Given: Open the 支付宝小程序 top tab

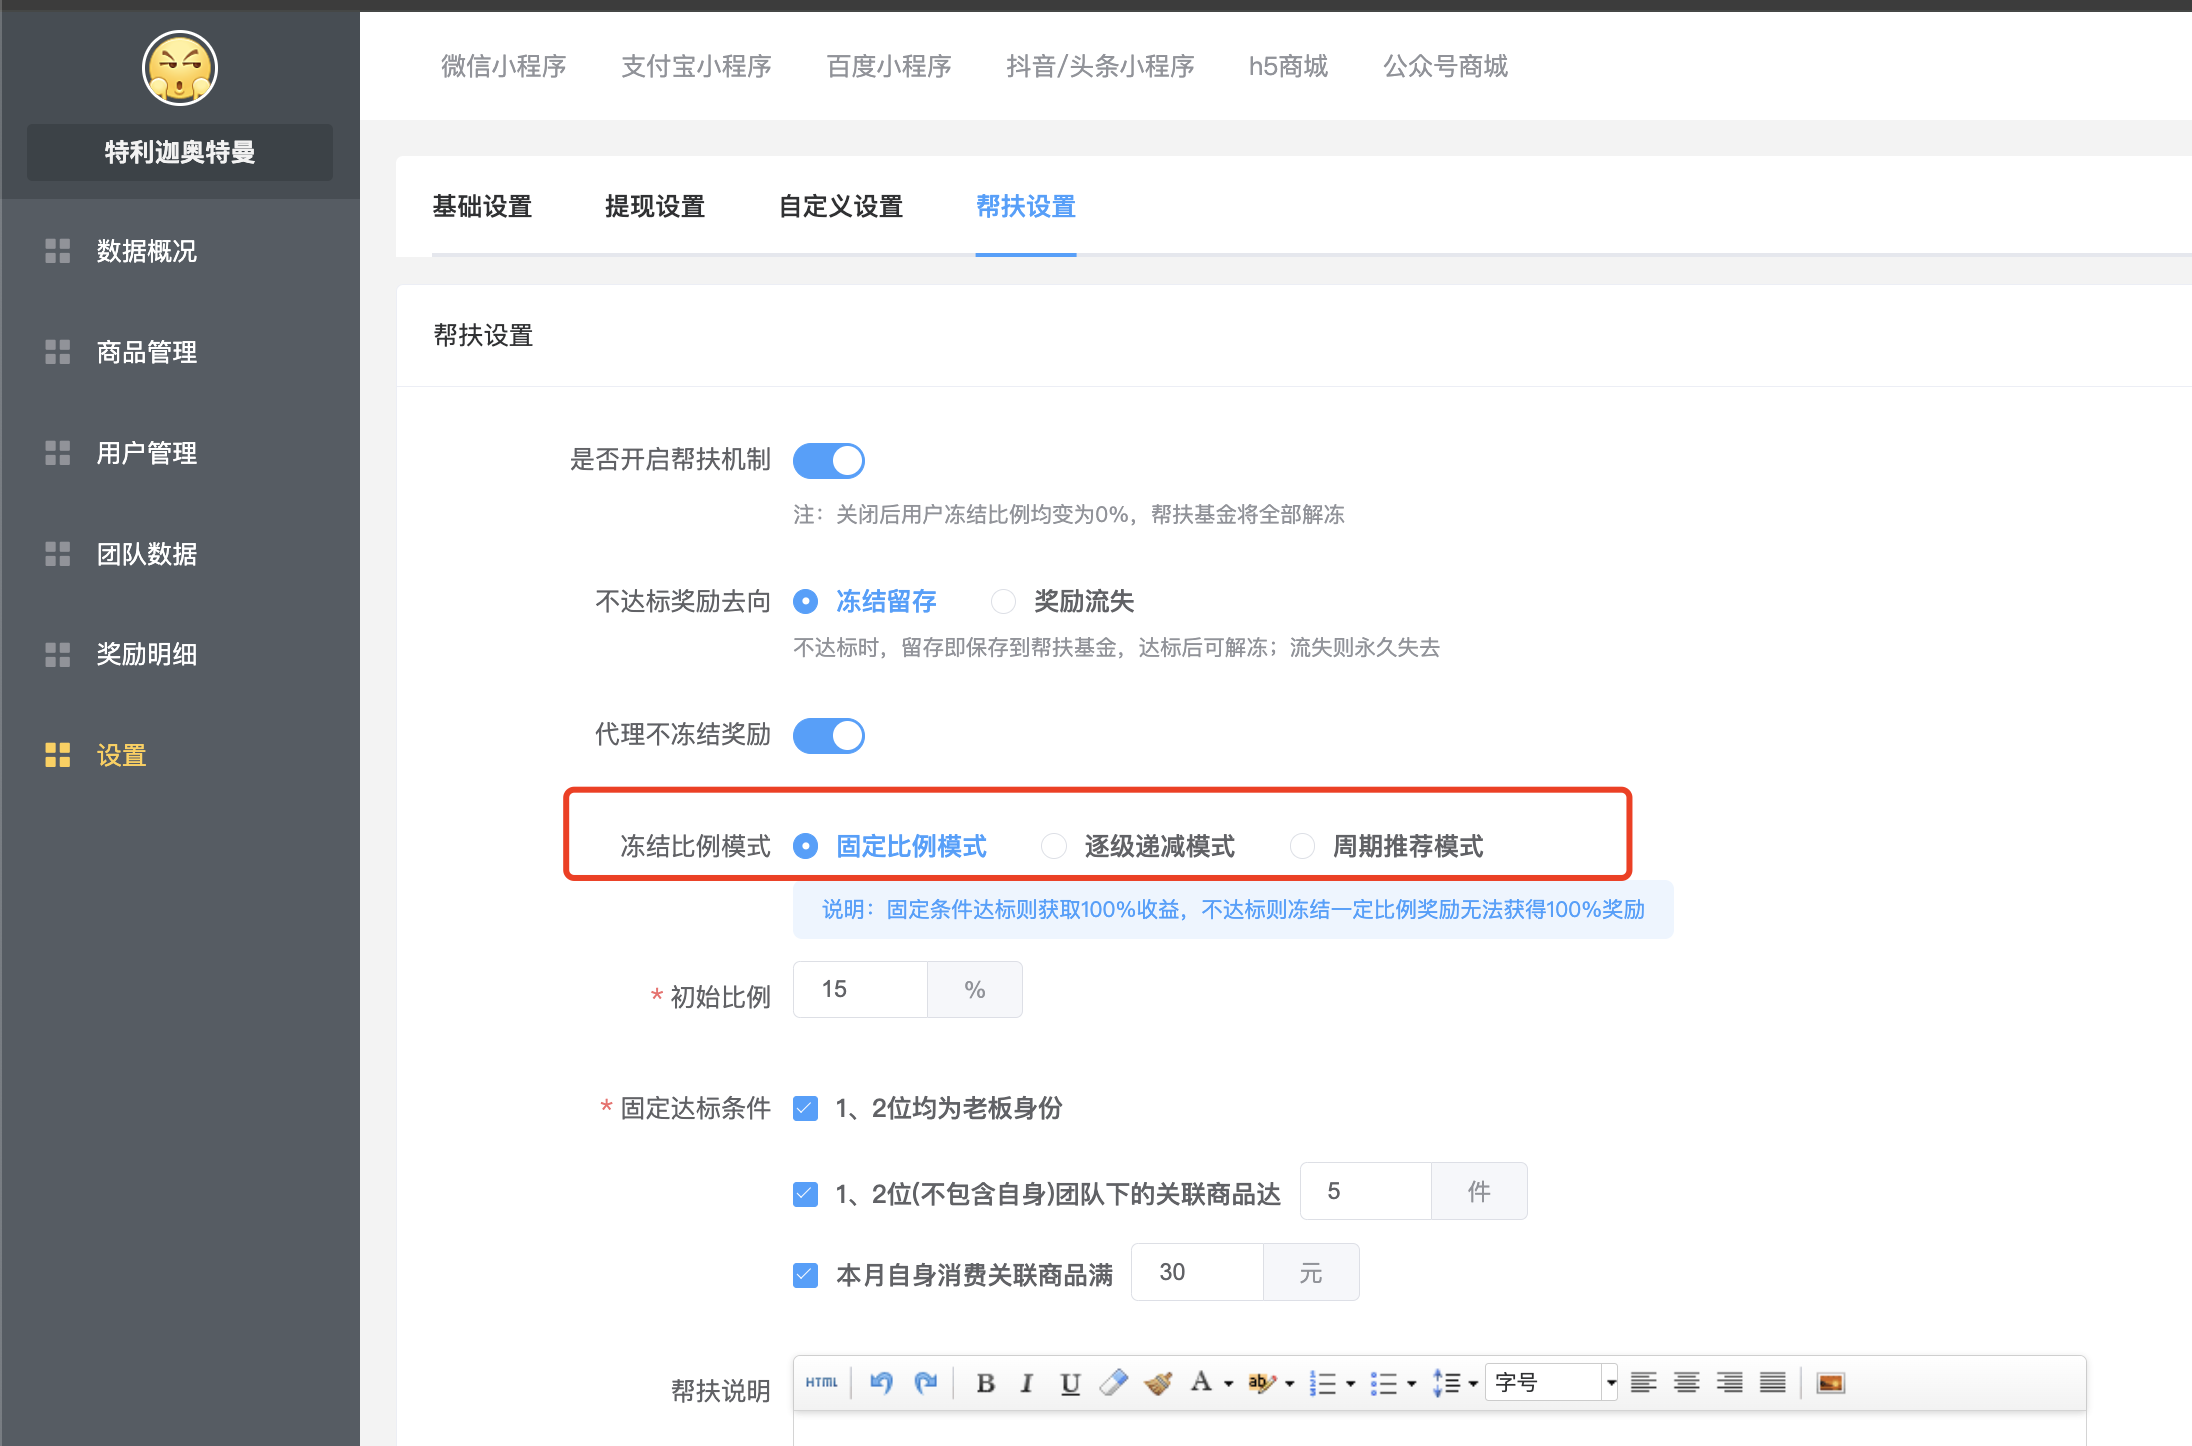Looking at the screenshot, I should click(x=696, y=66).
